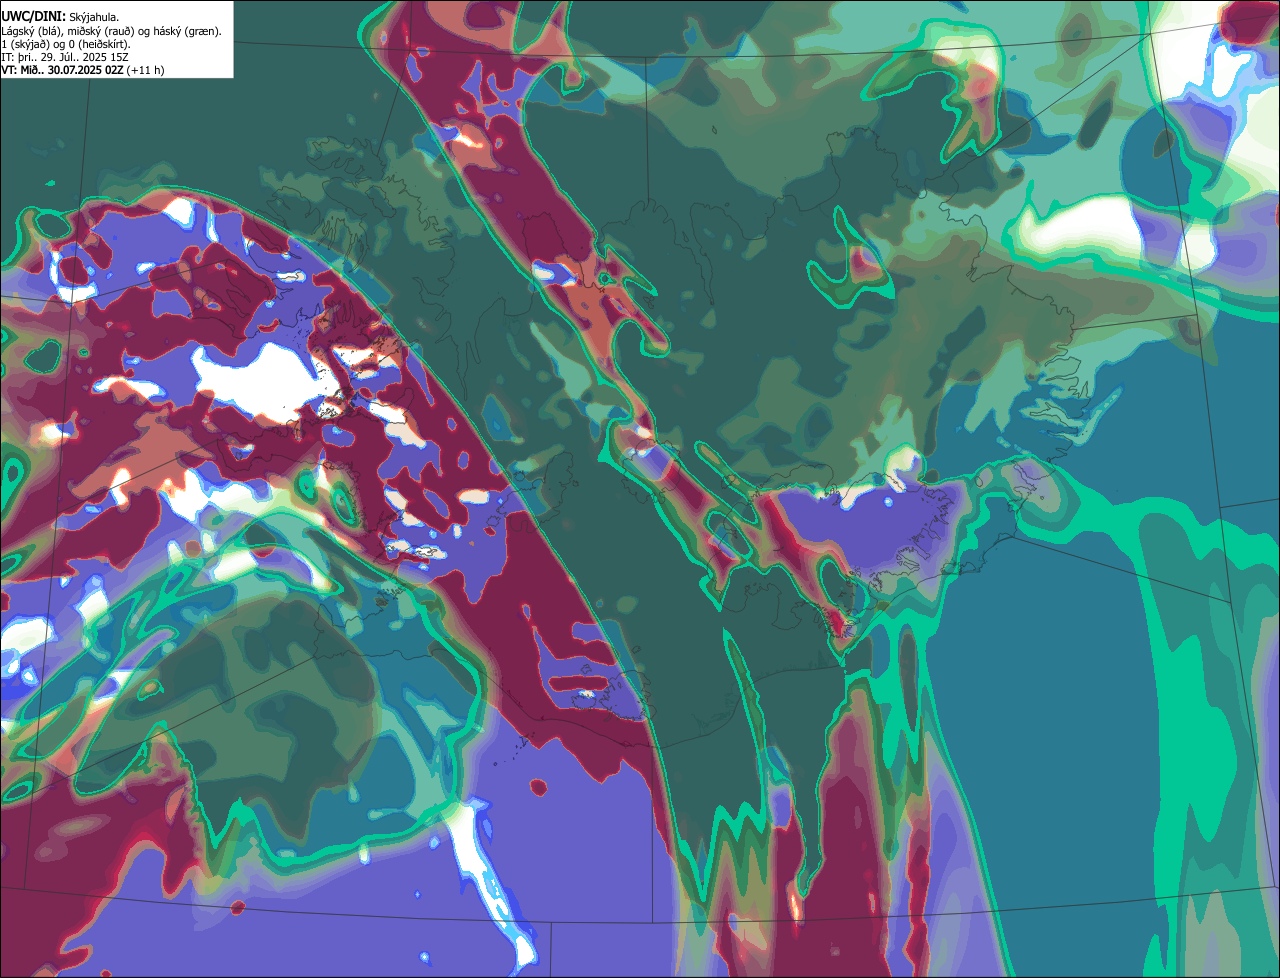Click the 'UWC/DINI:' bold title text

click(34, 17)
